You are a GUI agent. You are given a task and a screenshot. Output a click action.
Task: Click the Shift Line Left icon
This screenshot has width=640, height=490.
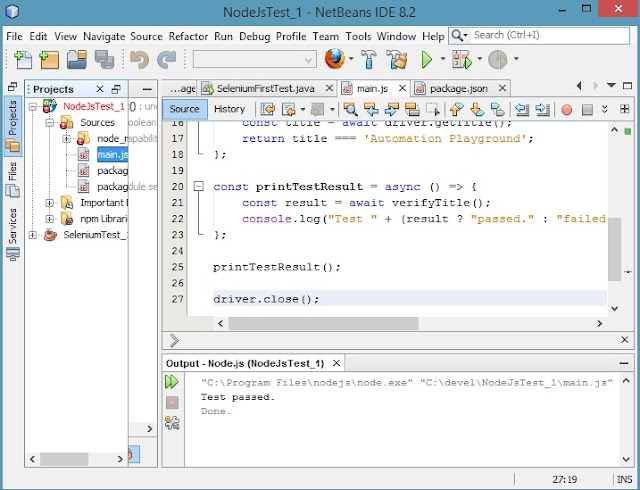[522, 109]
